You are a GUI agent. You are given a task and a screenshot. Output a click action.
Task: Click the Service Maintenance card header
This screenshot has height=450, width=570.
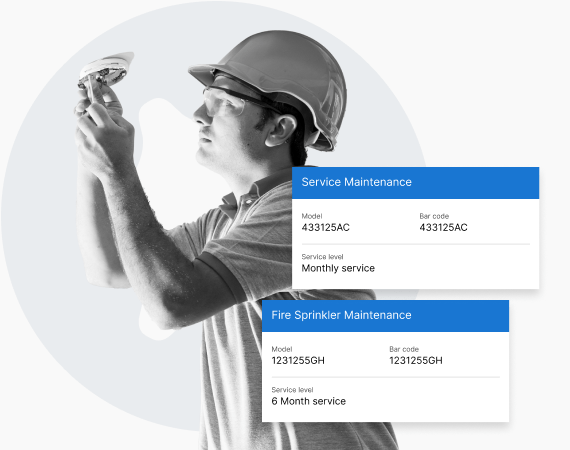[x=415, y=182]
